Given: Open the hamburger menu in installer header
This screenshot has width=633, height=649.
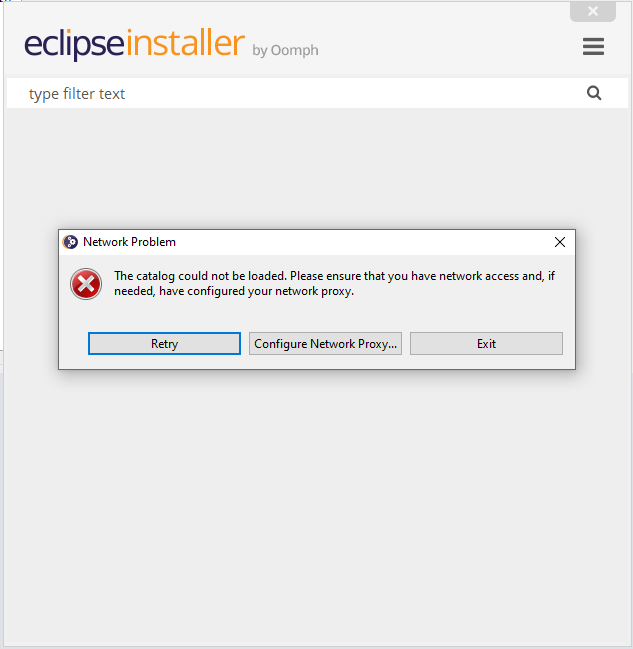Looking at the screenshot, I should pyautogui.click(x=593, y=46).
